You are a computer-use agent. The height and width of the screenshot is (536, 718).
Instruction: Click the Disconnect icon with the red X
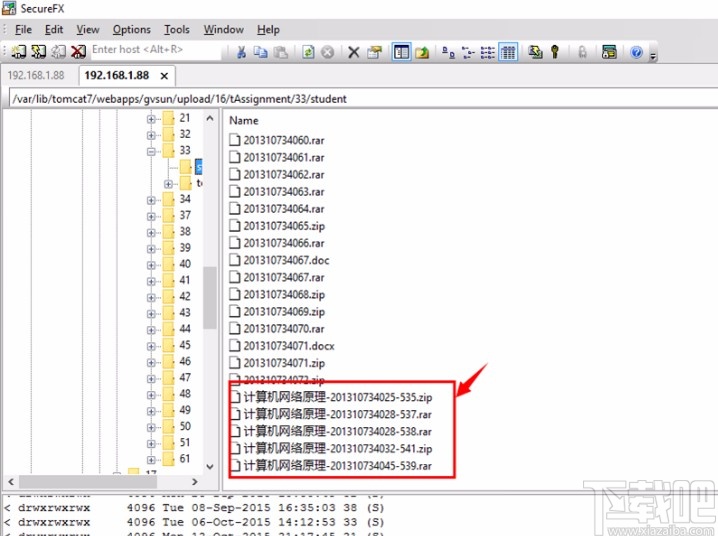pyautogui.click(x=78, y=51)
